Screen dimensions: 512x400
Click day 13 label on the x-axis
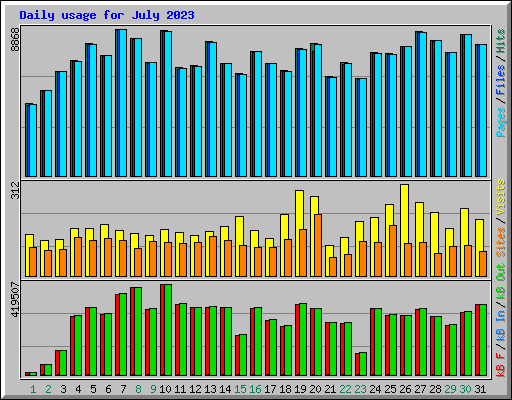210,389
